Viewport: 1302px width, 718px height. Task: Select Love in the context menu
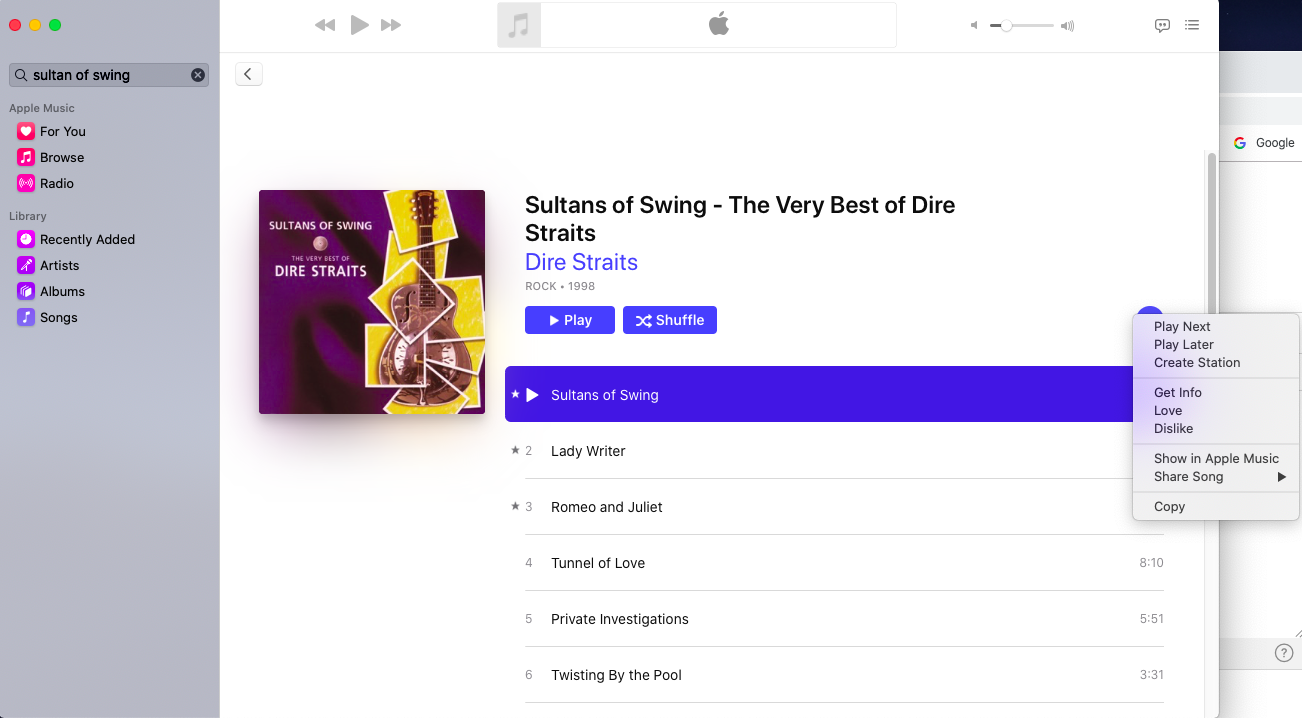click(x=1168, y=410)
